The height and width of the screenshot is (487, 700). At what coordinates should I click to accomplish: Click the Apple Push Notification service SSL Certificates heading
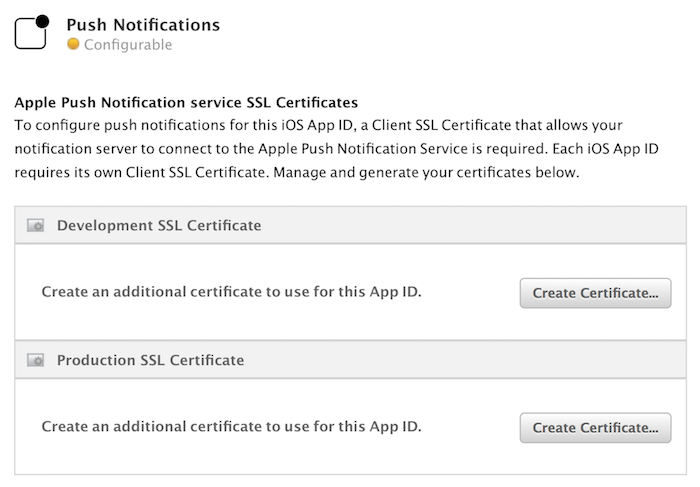[x=186, y=102]
